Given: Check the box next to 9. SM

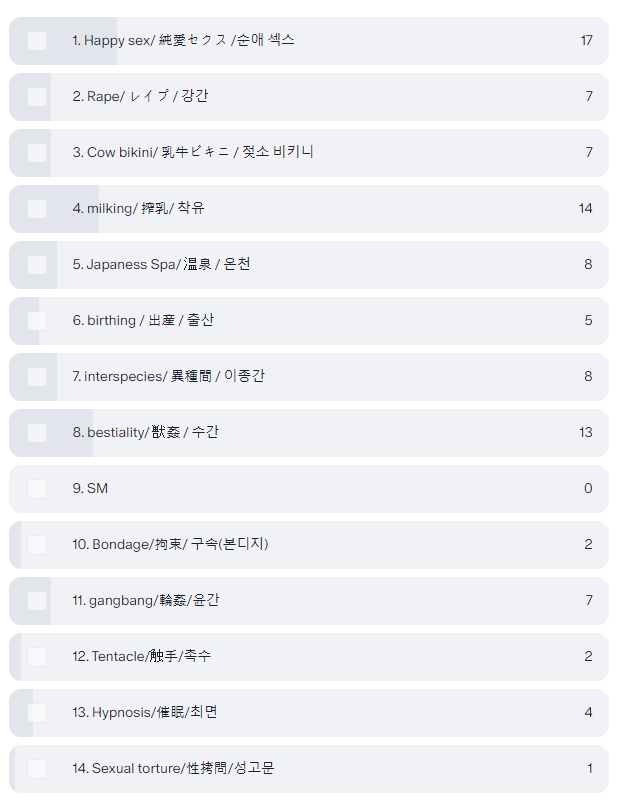Looking at the screenshot, I should 37,489.
